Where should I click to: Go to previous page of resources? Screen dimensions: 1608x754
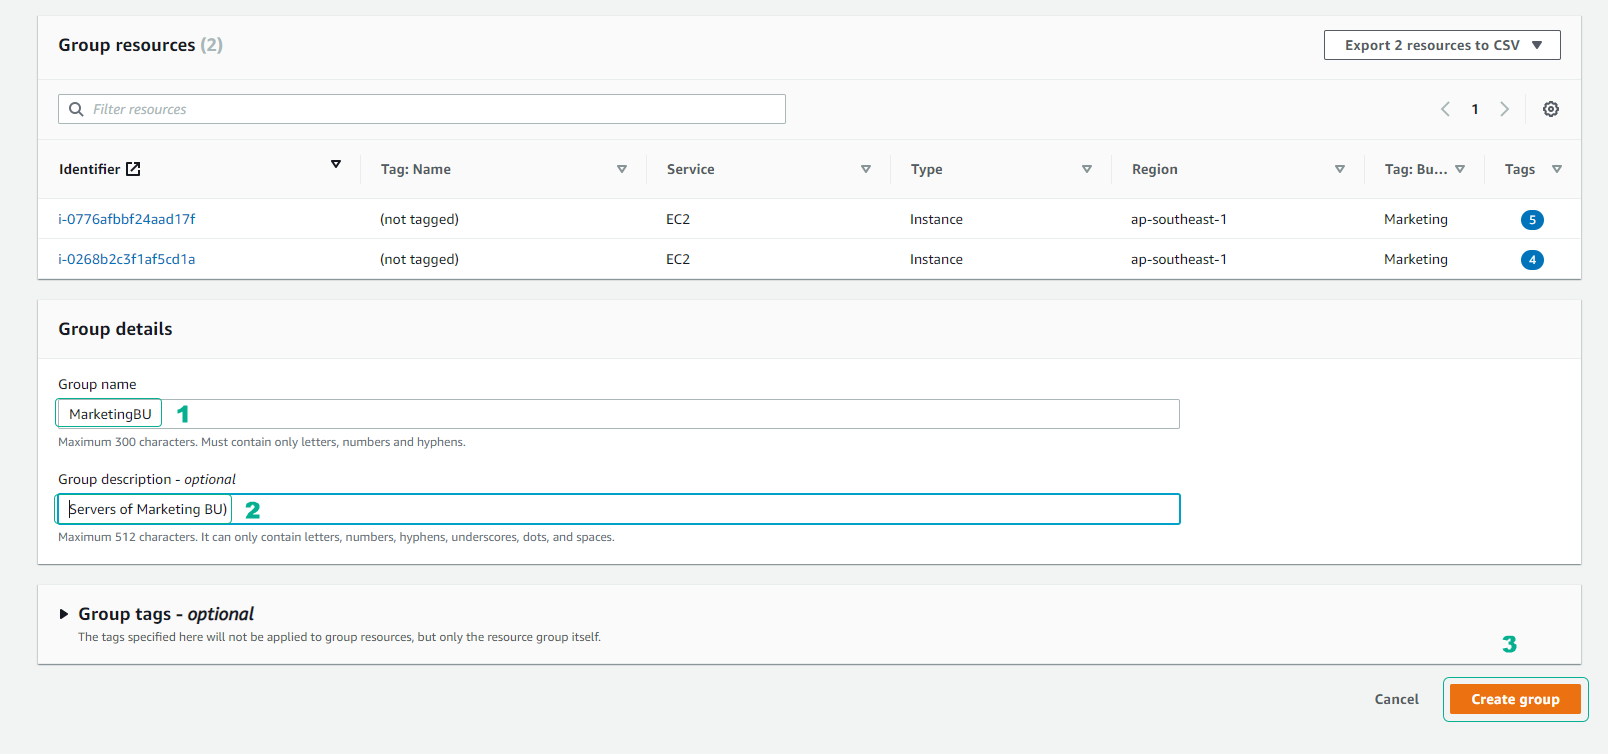(x=1445, y=109)
